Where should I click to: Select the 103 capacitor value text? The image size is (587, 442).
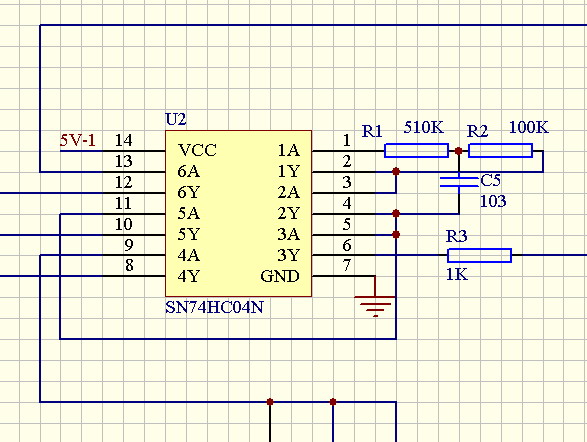click(493, 201)
